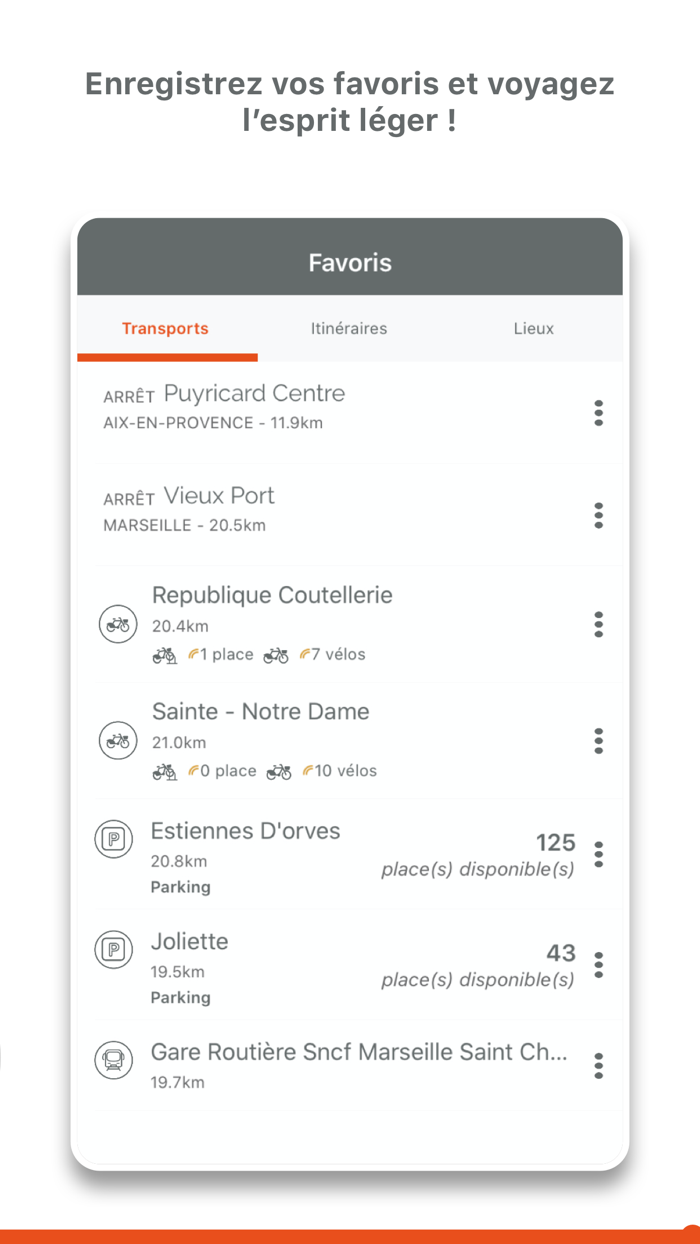Expand options for Gare Routière Sncf Marseille
700x1244 pixels.
click(598, 1066)
